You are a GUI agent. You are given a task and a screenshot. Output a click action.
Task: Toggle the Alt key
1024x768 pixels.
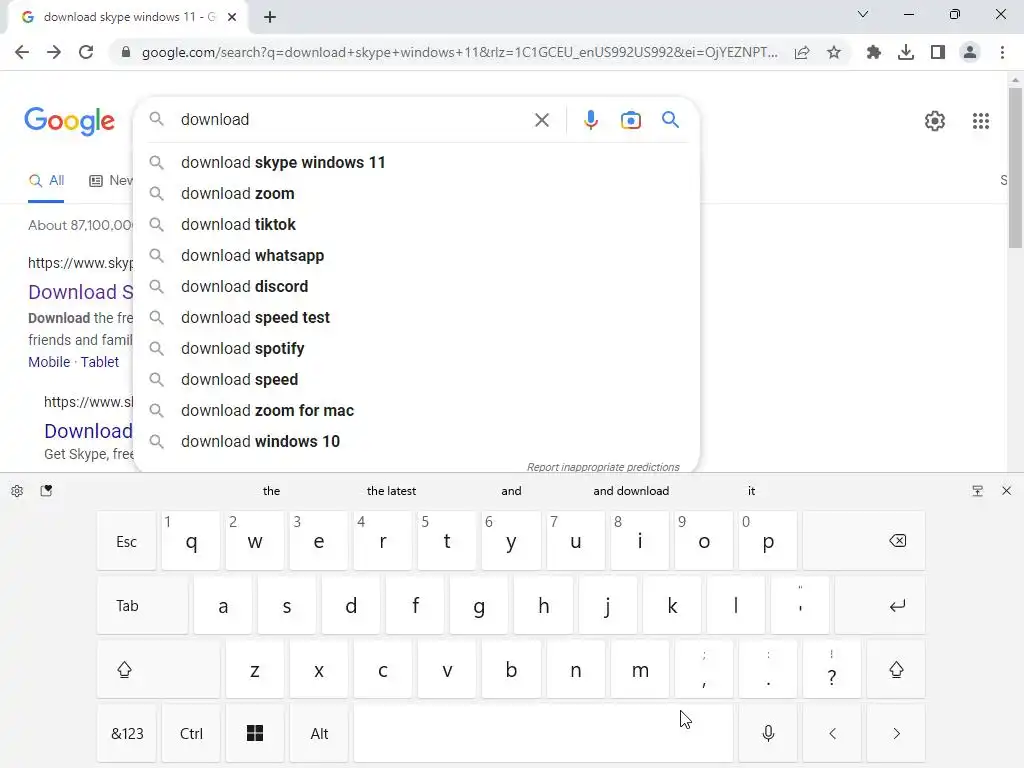click(319, 733)
